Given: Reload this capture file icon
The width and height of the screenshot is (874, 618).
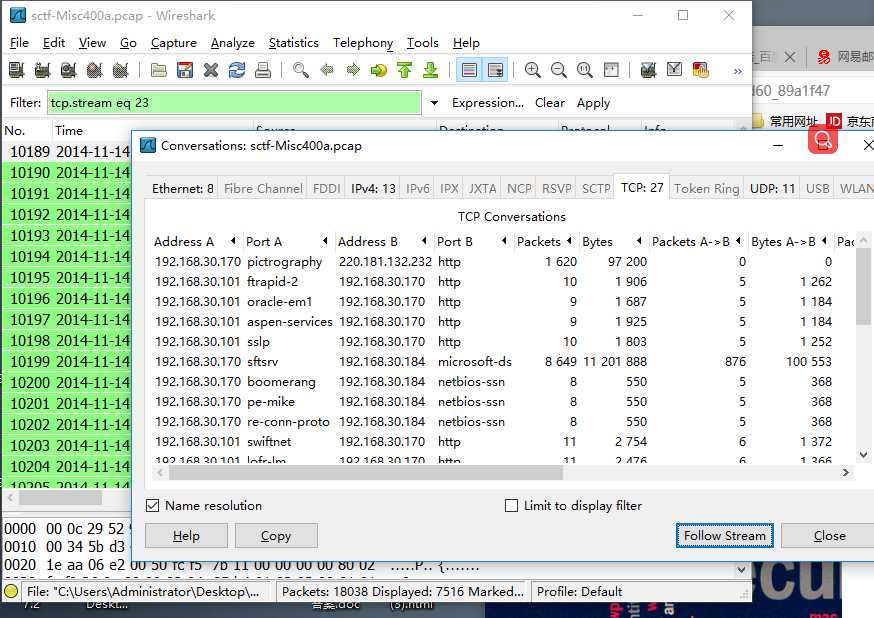Looking at the screenshot, I should [x=237, y=70].
